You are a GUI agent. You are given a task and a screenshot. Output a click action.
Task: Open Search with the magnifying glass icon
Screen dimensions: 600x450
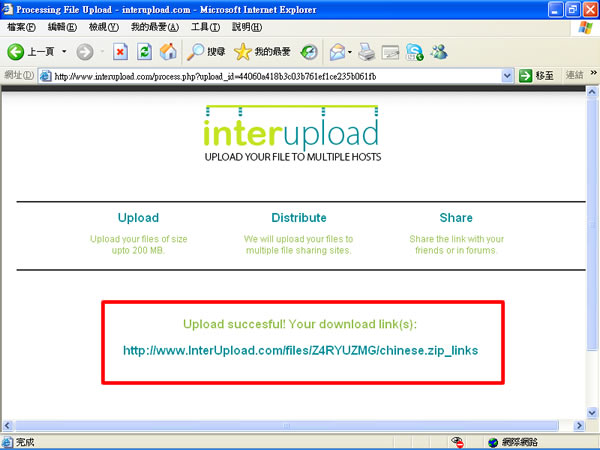tap(195, 52)
